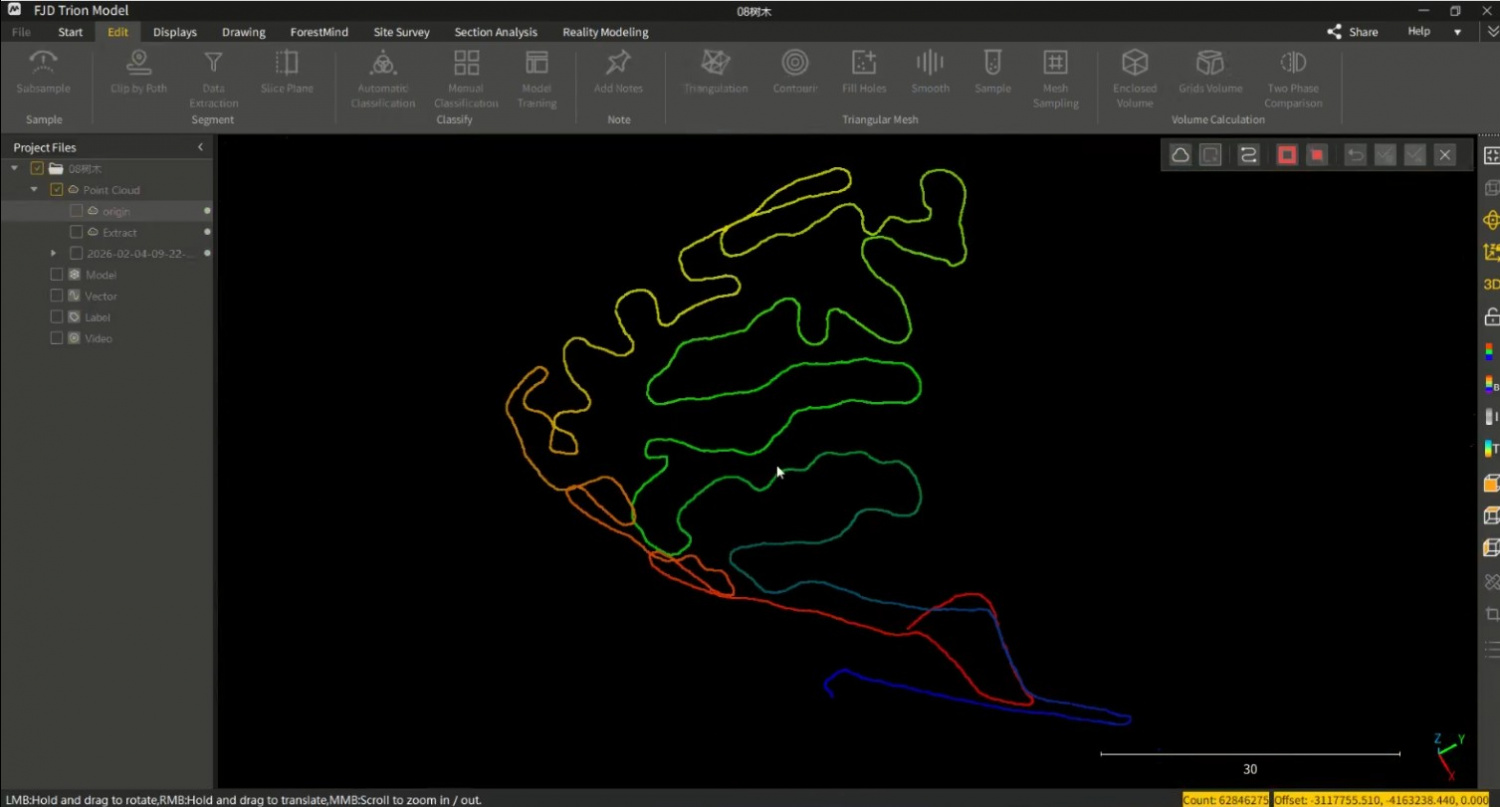Open the Clip by Path tool
This screenshot has height=807, width=1500.
point(139,63)
